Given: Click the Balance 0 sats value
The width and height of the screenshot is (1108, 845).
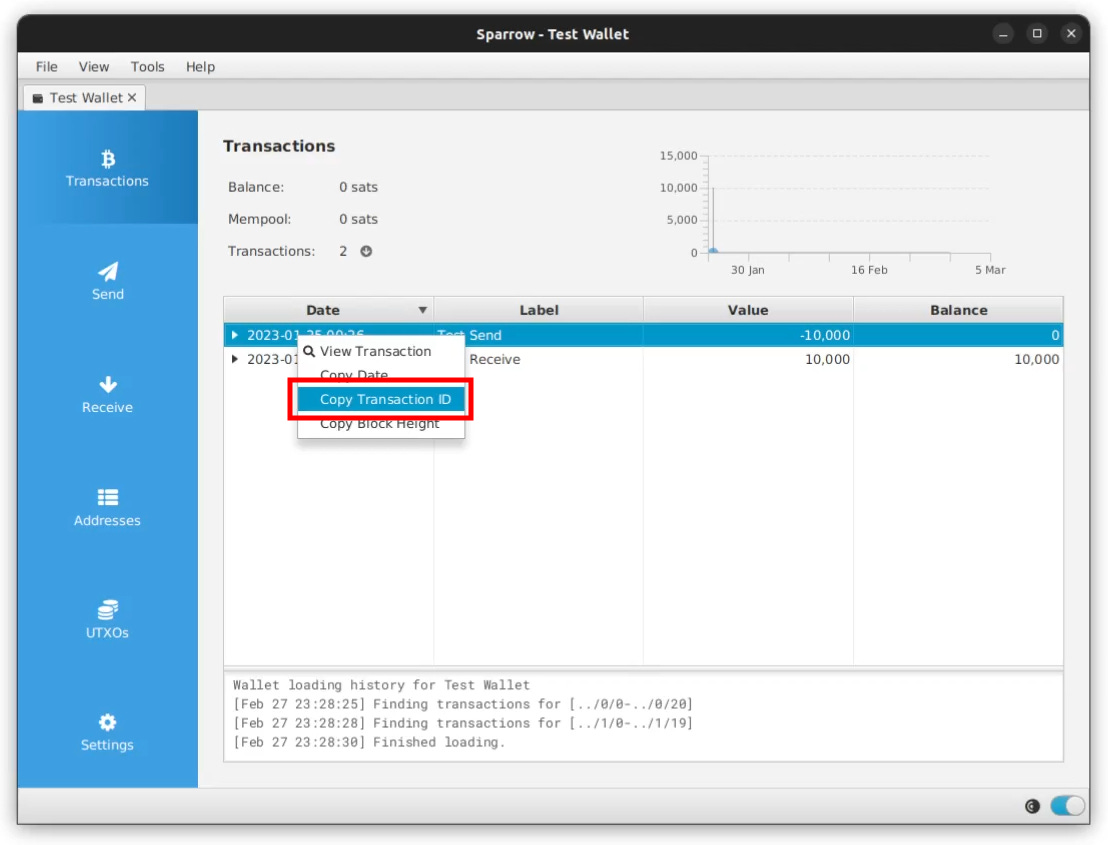Looking at the screenshot, I should pyautogui.click(x=358, y=187).
